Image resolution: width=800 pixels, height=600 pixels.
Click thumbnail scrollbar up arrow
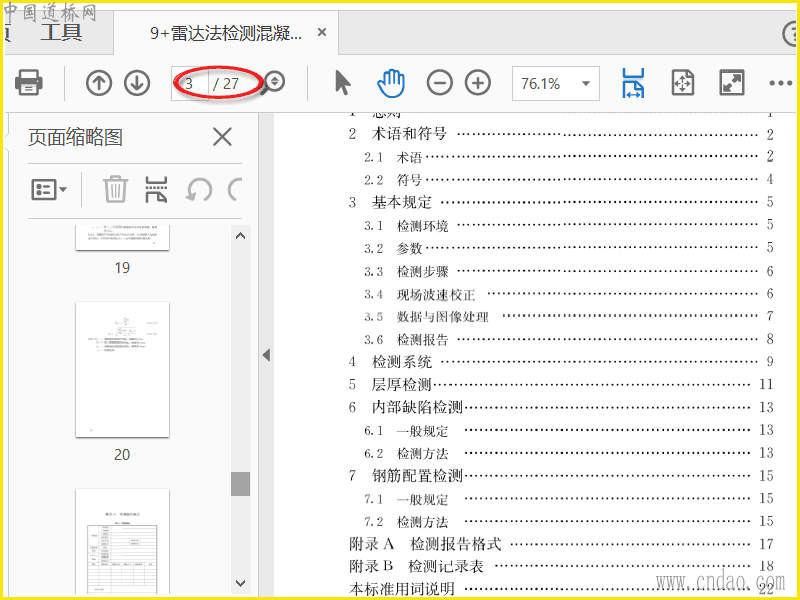tap(241, 236)
